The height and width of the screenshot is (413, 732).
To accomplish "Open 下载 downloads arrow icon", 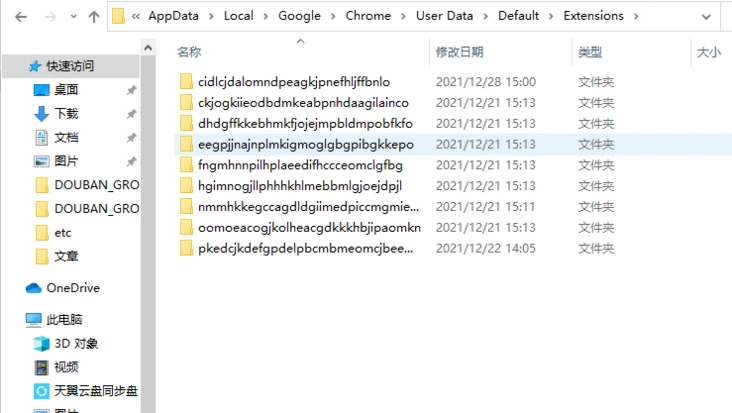I will tap(42, 113).
